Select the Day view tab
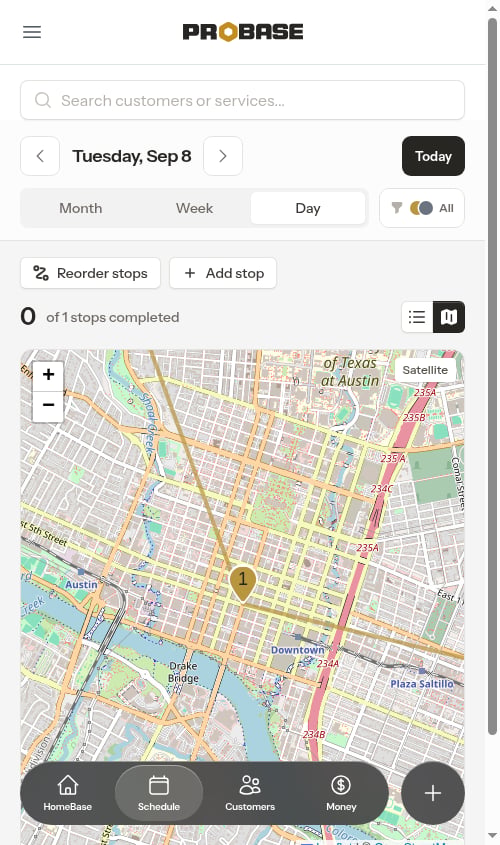Screen dimensions: 500x845 pos(308,208)
